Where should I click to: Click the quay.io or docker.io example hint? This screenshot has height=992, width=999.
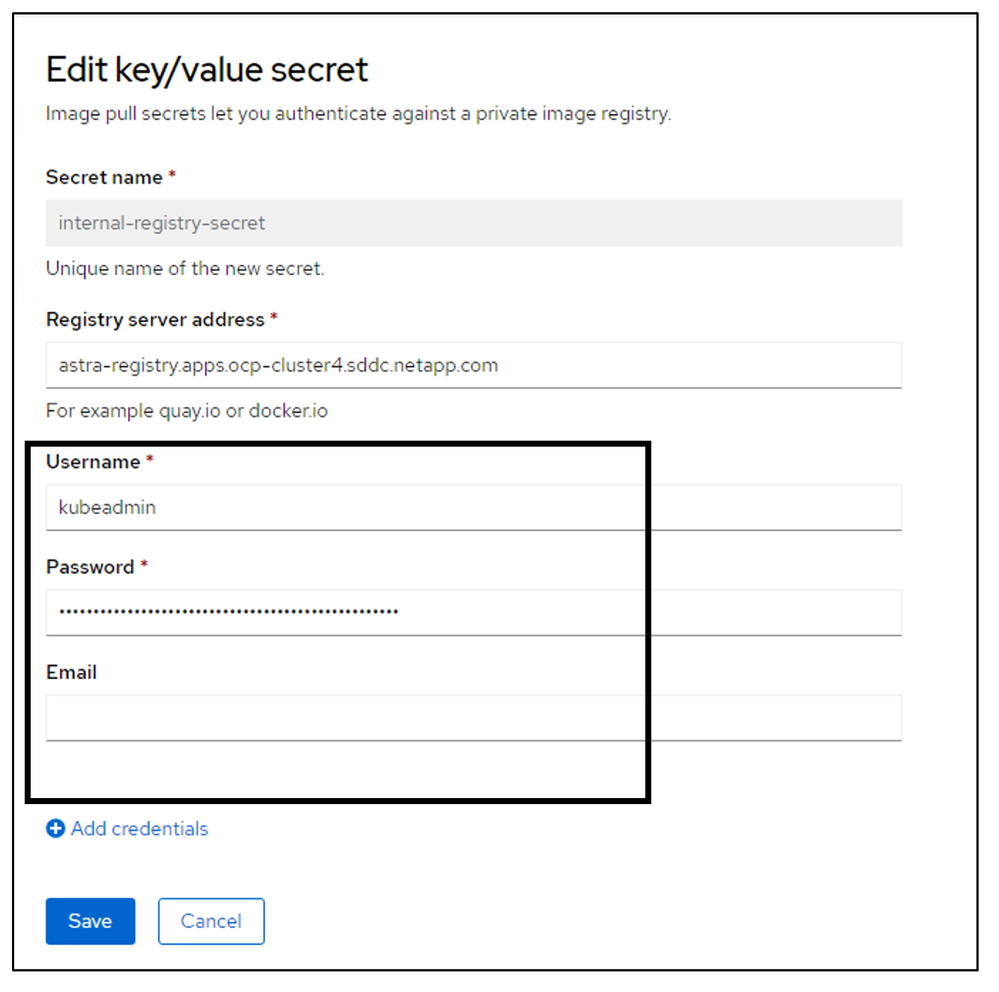[x=187, y=411]
